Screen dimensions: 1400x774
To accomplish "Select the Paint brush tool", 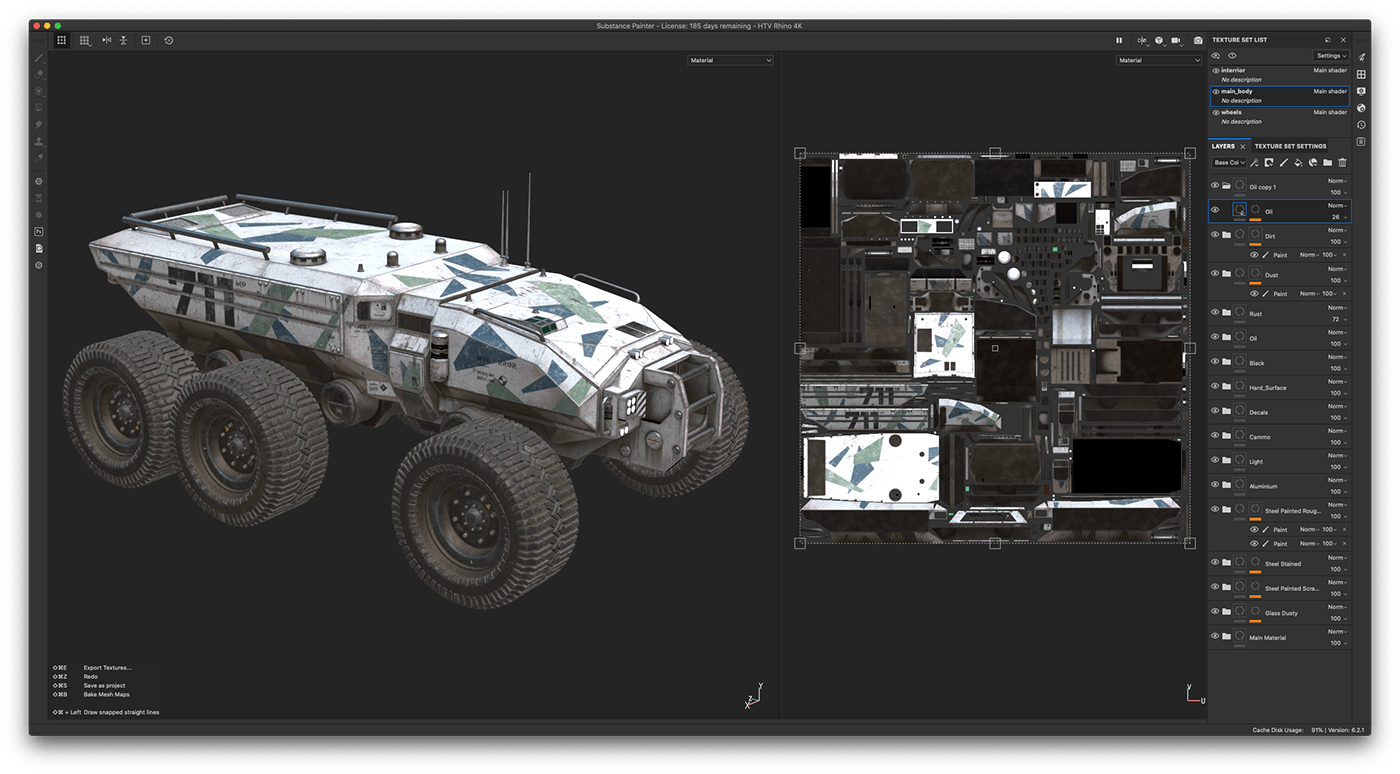I will tap(39, 57).
